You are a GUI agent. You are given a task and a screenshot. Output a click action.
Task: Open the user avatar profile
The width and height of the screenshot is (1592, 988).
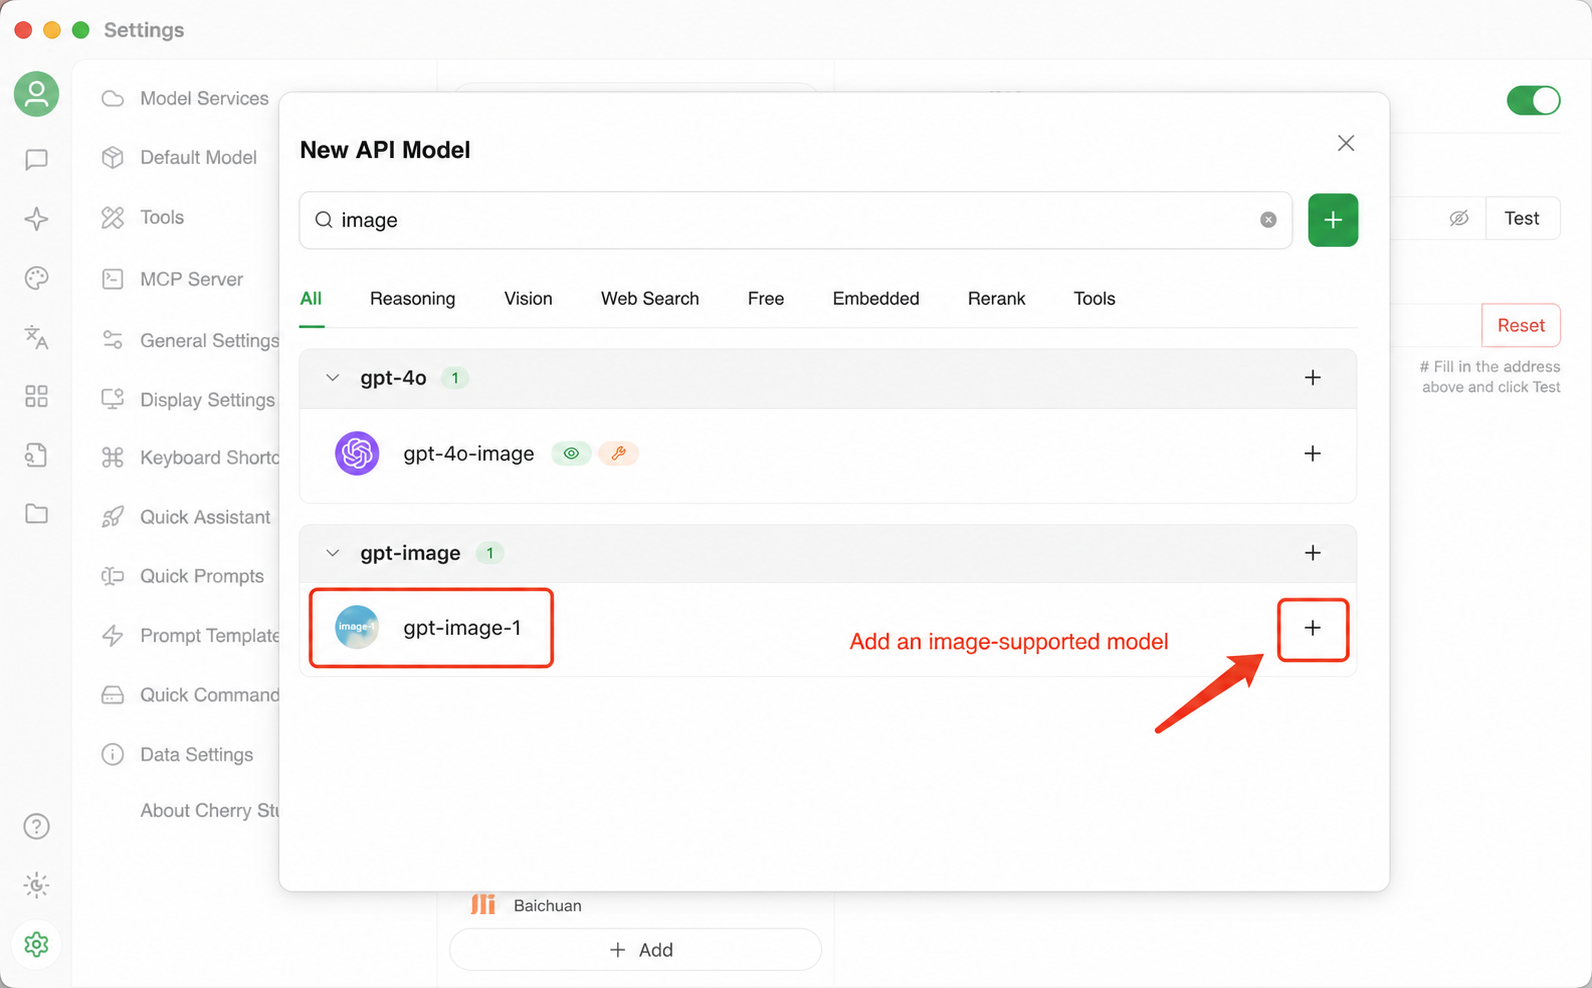click(x=36, y=94)
